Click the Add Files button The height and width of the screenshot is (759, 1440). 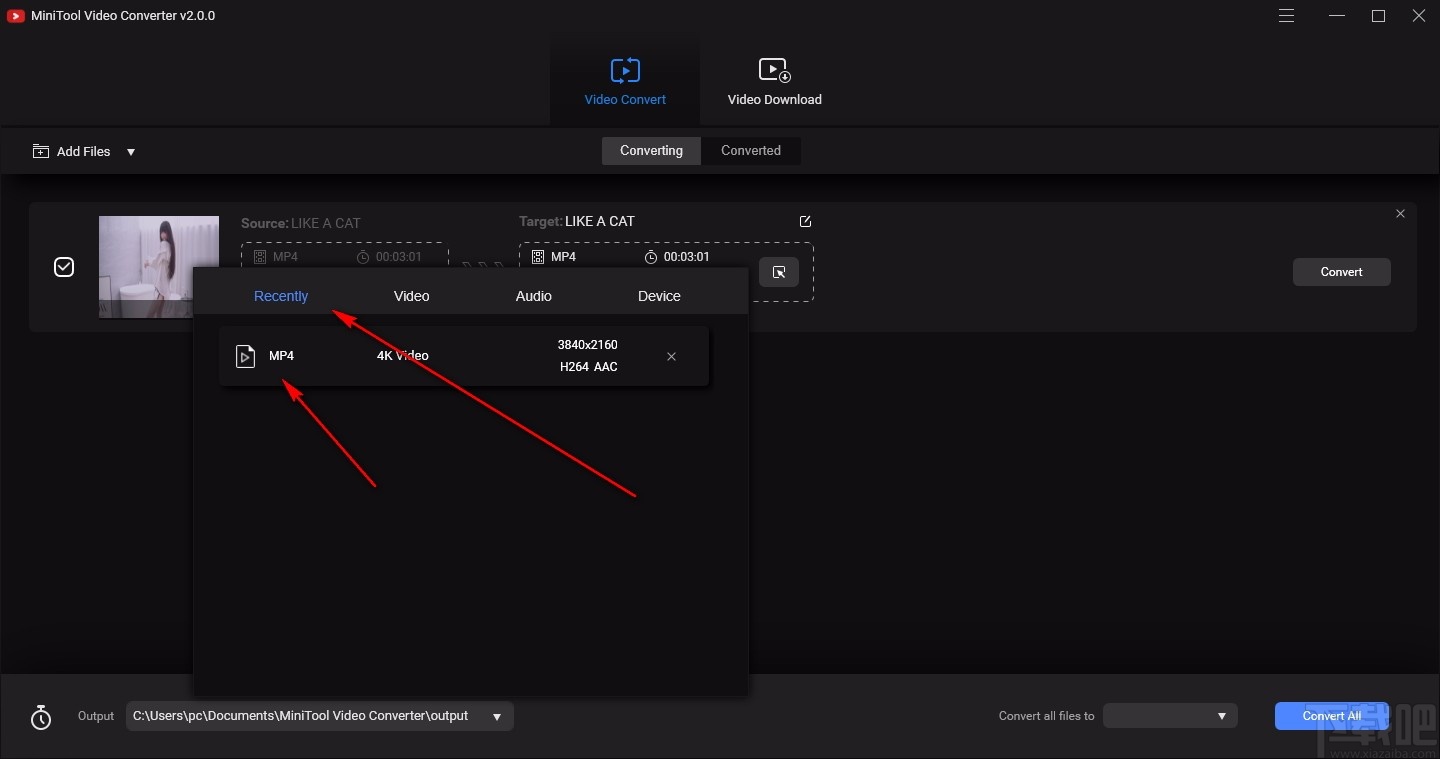pyautogui.click(x=72, y=152)
